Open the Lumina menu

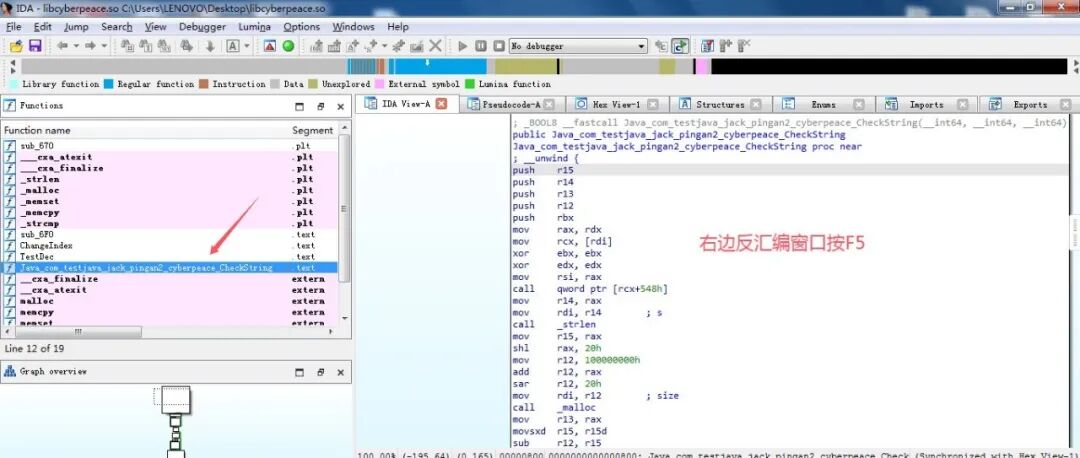(x=255, y=27)
